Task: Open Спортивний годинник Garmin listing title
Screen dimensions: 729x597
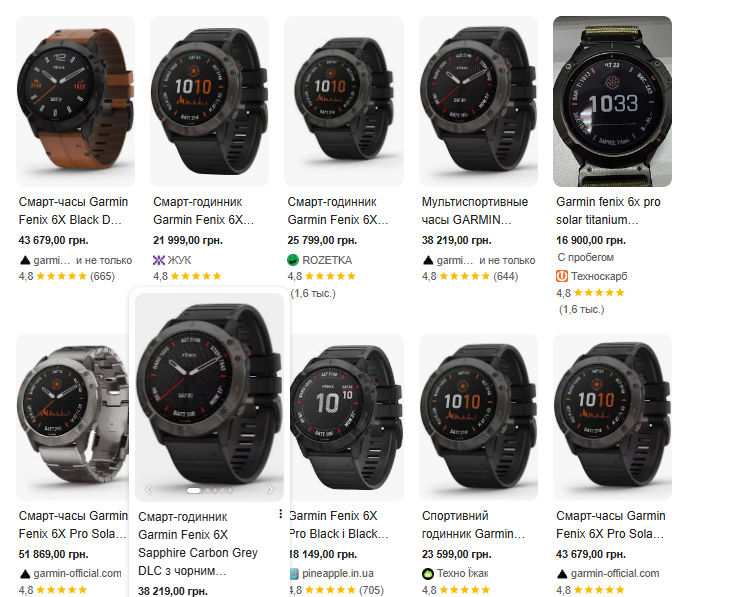Action: click(473, 524)
